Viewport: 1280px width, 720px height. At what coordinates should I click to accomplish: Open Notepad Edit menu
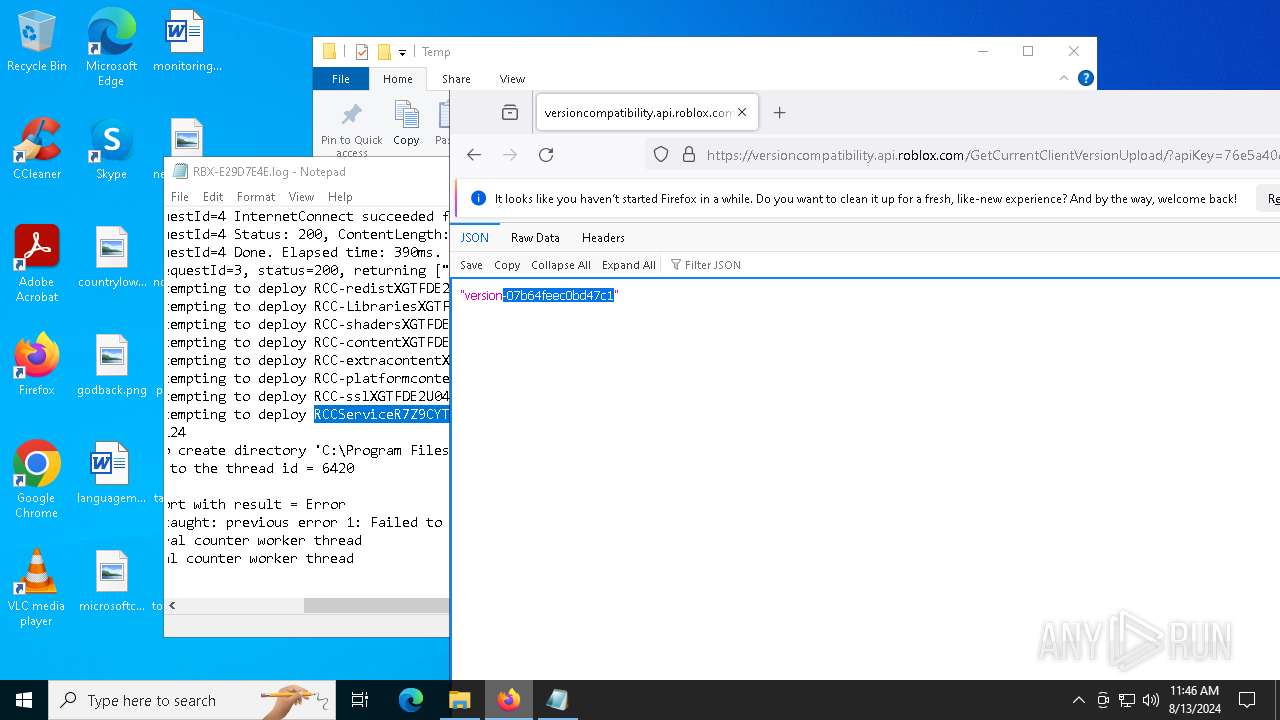(213, 197)
